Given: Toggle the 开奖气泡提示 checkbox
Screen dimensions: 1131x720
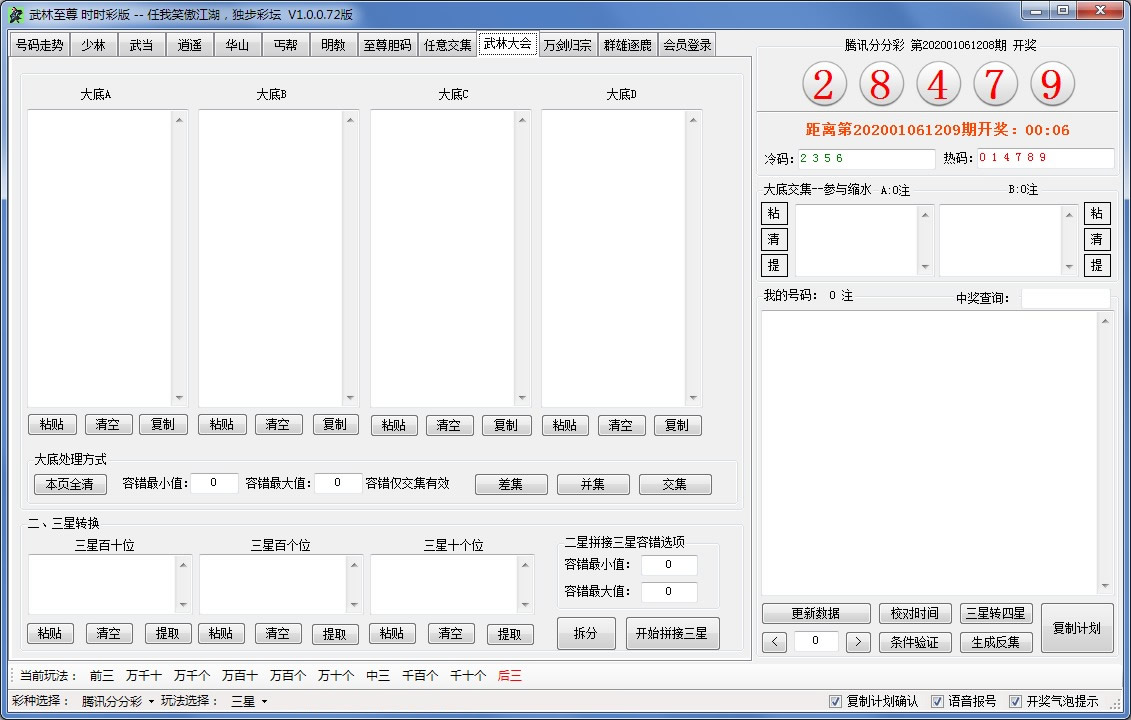Looking at the screenshot, I should [x=1015, y=701].
